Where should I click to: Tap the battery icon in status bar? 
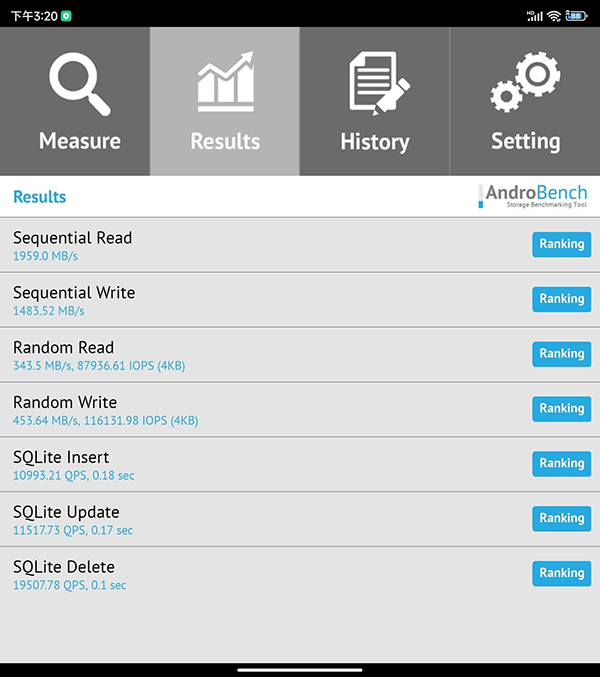[x=576, y=16]
